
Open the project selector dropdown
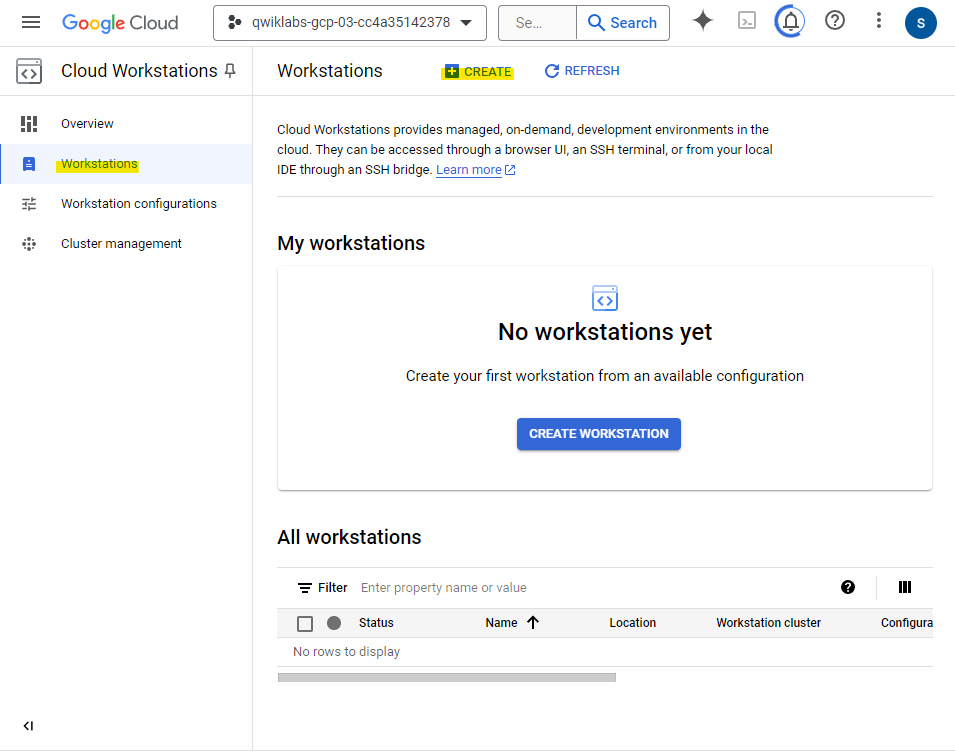350,23
